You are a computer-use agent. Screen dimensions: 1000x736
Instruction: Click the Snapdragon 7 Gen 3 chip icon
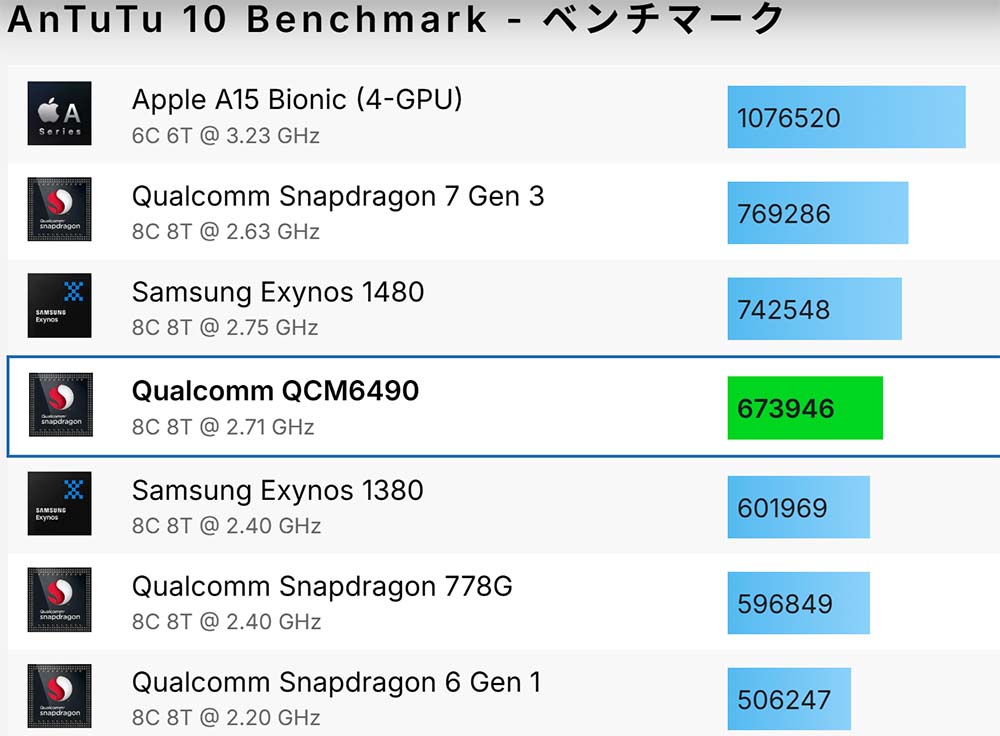pos(60,209)
